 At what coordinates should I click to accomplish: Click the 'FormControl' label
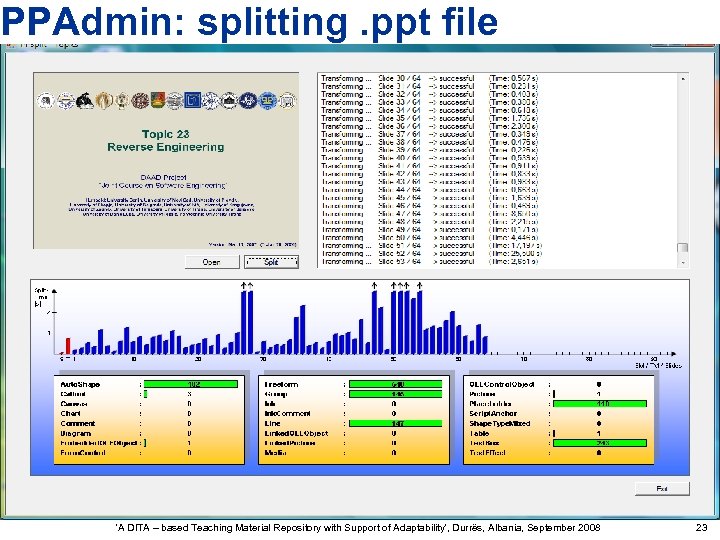83,453
